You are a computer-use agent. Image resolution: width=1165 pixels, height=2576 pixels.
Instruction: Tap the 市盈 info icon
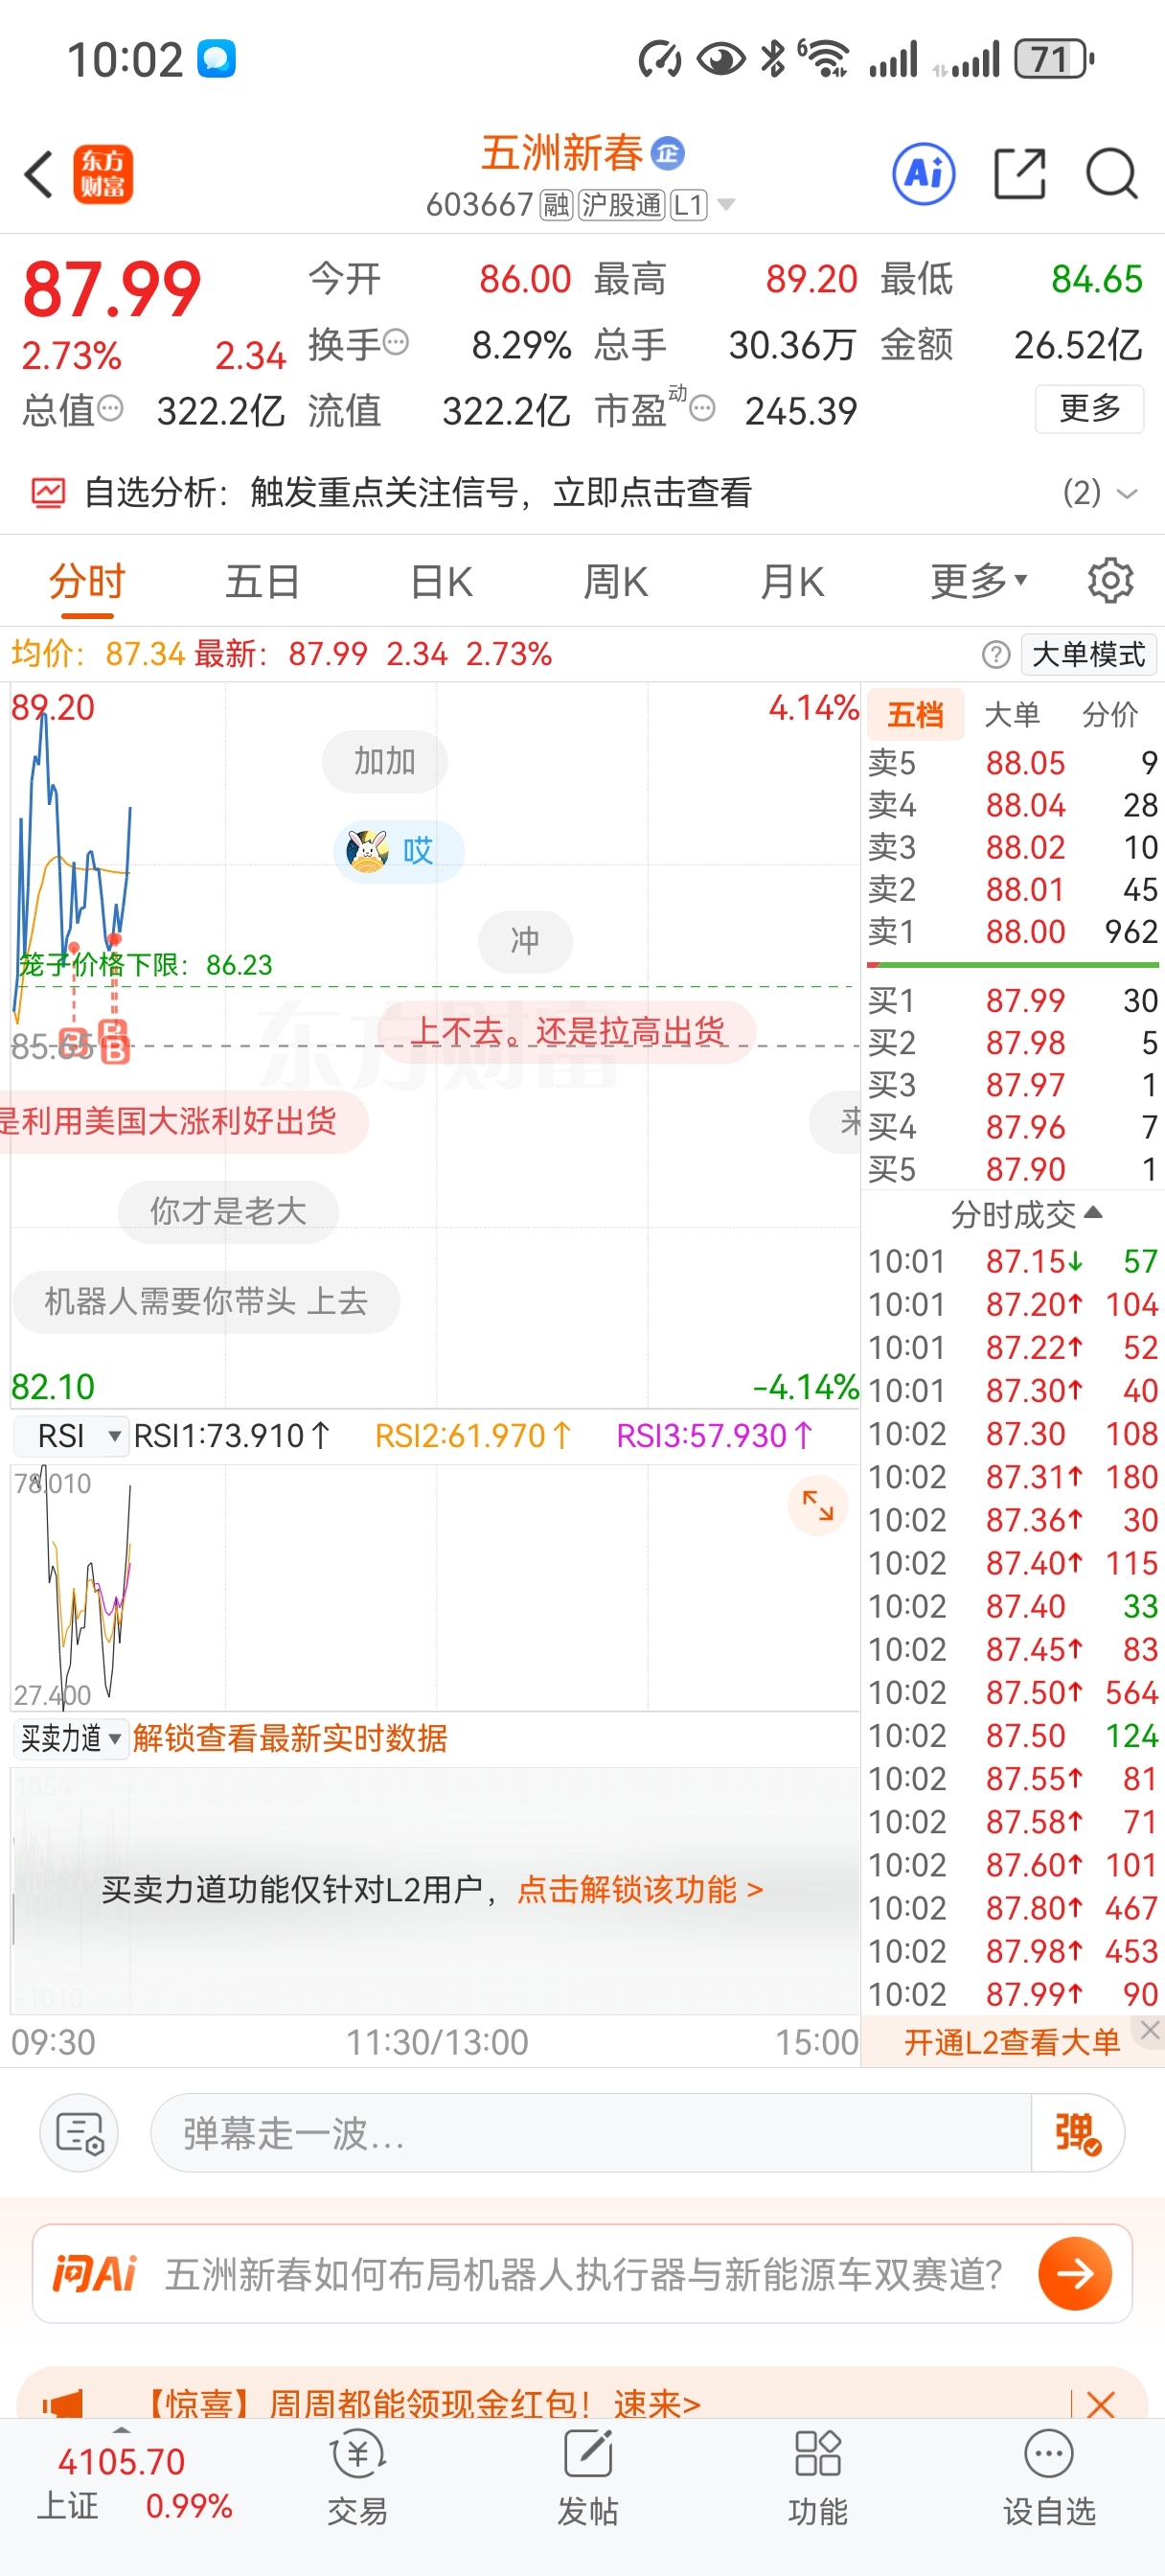703,408
